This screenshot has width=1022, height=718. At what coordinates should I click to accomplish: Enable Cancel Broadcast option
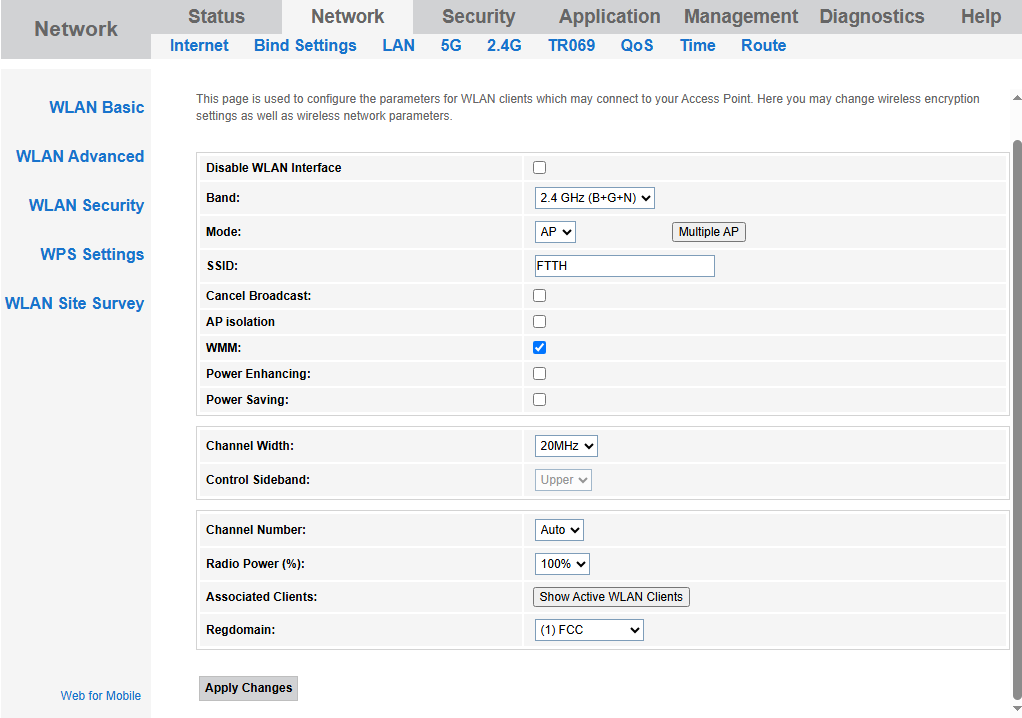pos(540,296)
